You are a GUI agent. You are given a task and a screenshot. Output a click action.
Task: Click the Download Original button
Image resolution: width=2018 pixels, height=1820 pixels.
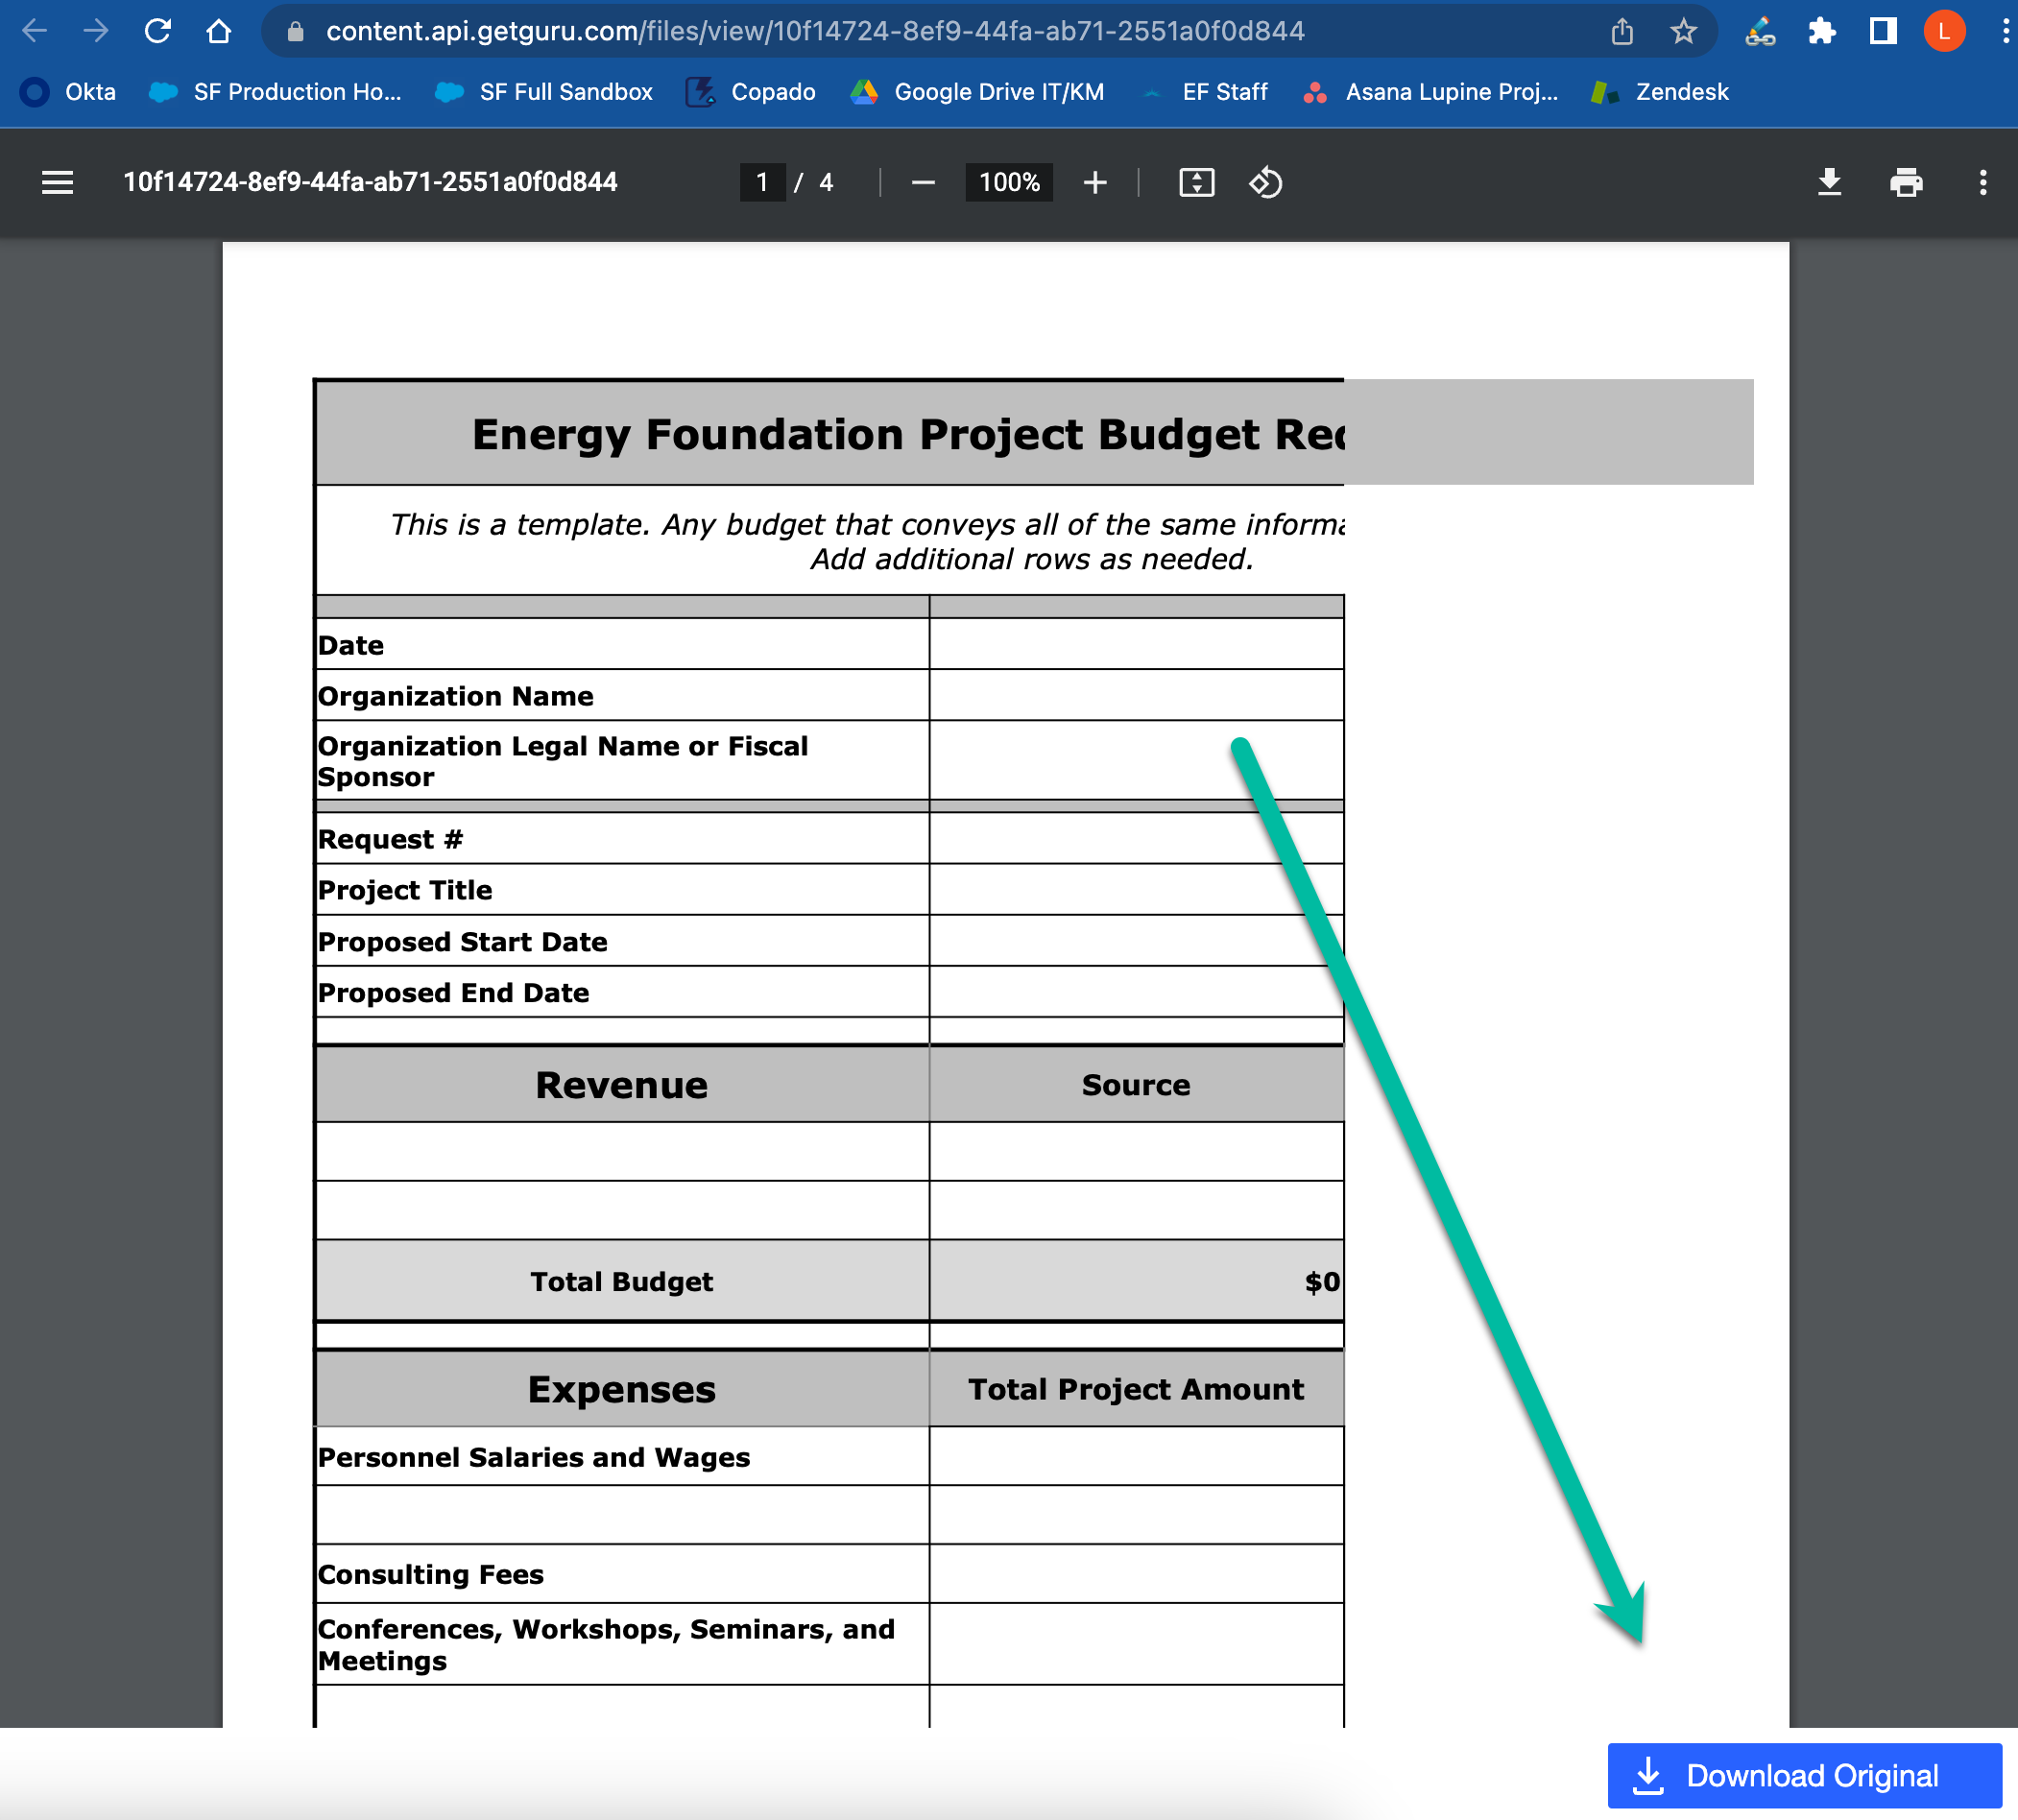pyautogui.click(x=1804, y=1775)
